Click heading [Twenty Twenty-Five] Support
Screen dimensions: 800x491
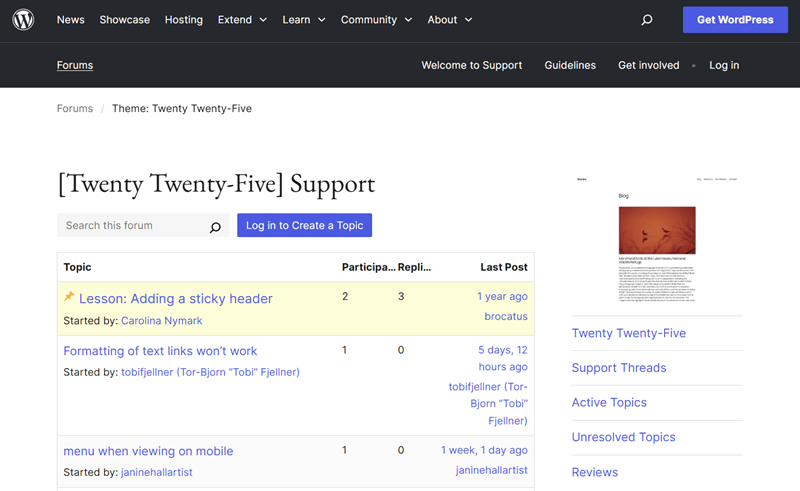[x=216, y=184]
